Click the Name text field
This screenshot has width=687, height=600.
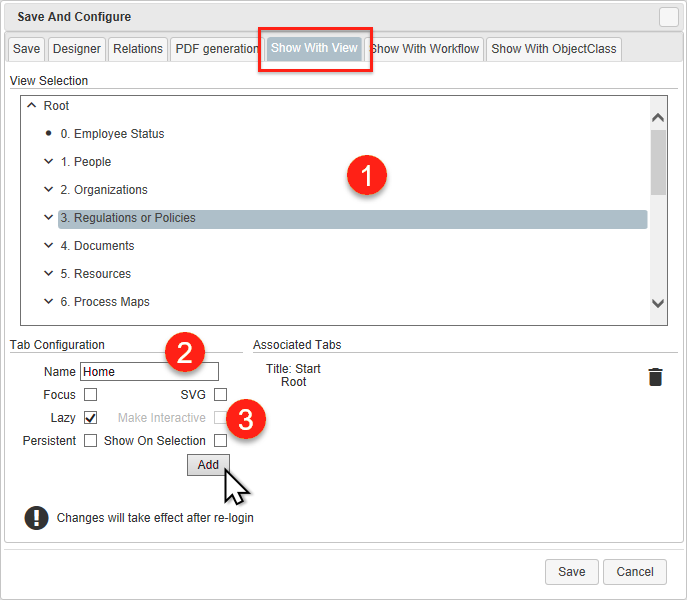coord(149,372)
